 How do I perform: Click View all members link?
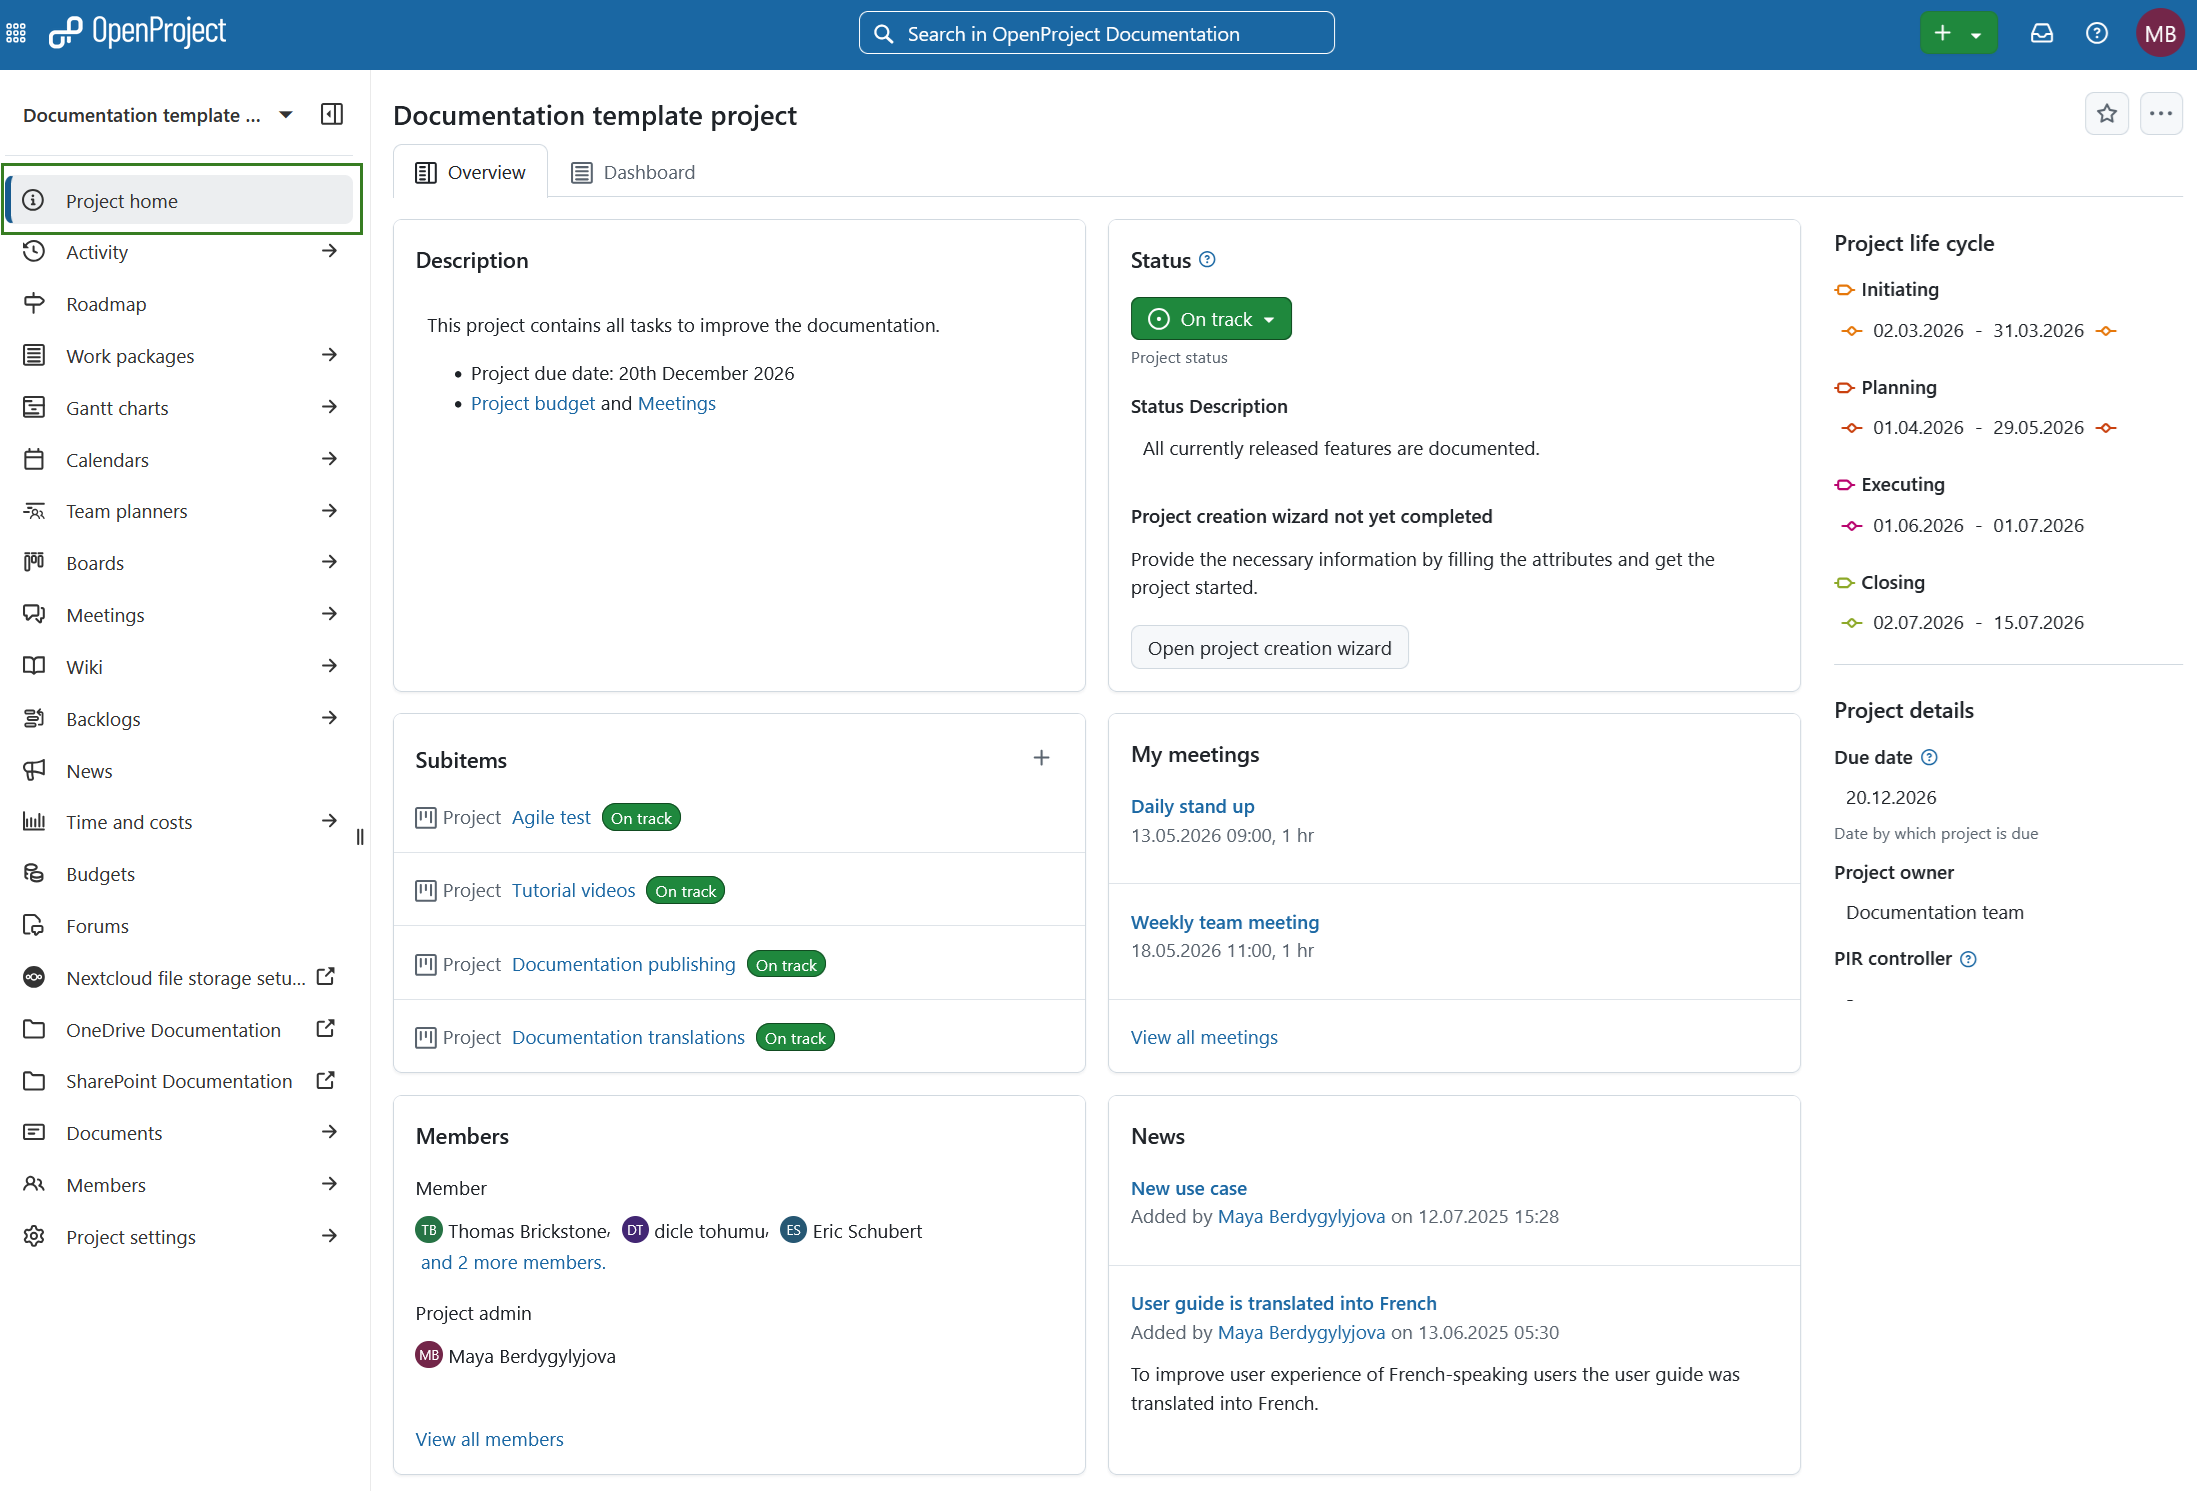pos(490,1439)
